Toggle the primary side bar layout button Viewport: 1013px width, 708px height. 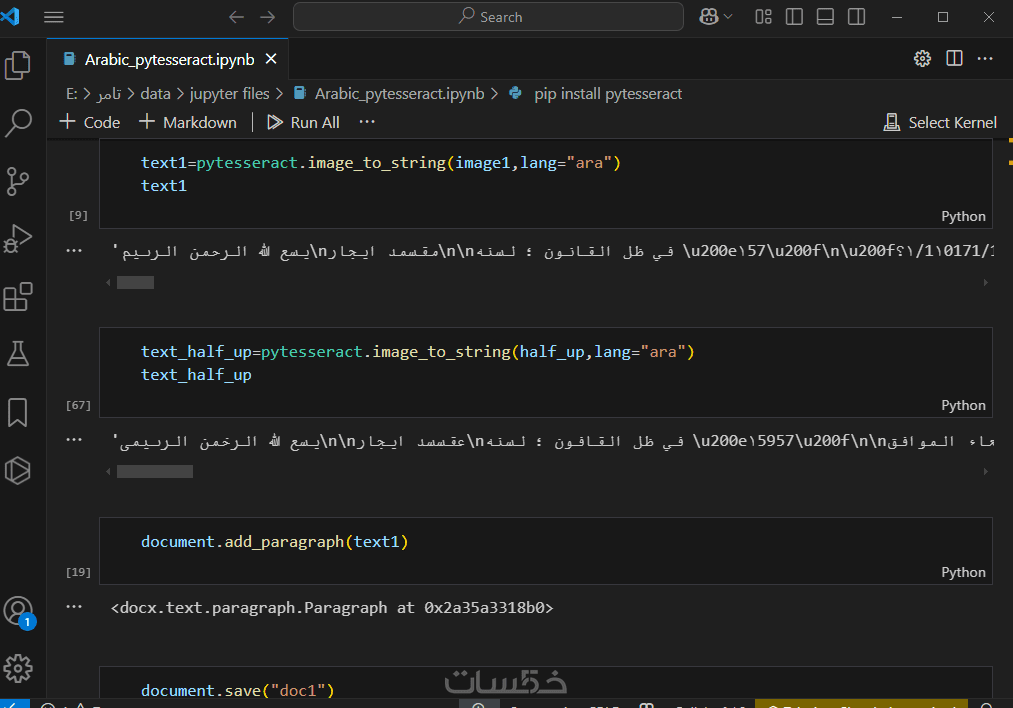794,17
